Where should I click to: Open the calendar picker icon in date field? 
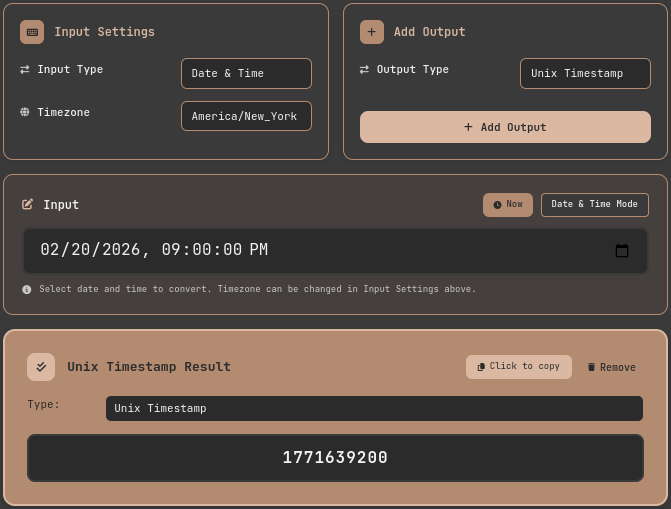coord(622,251)
